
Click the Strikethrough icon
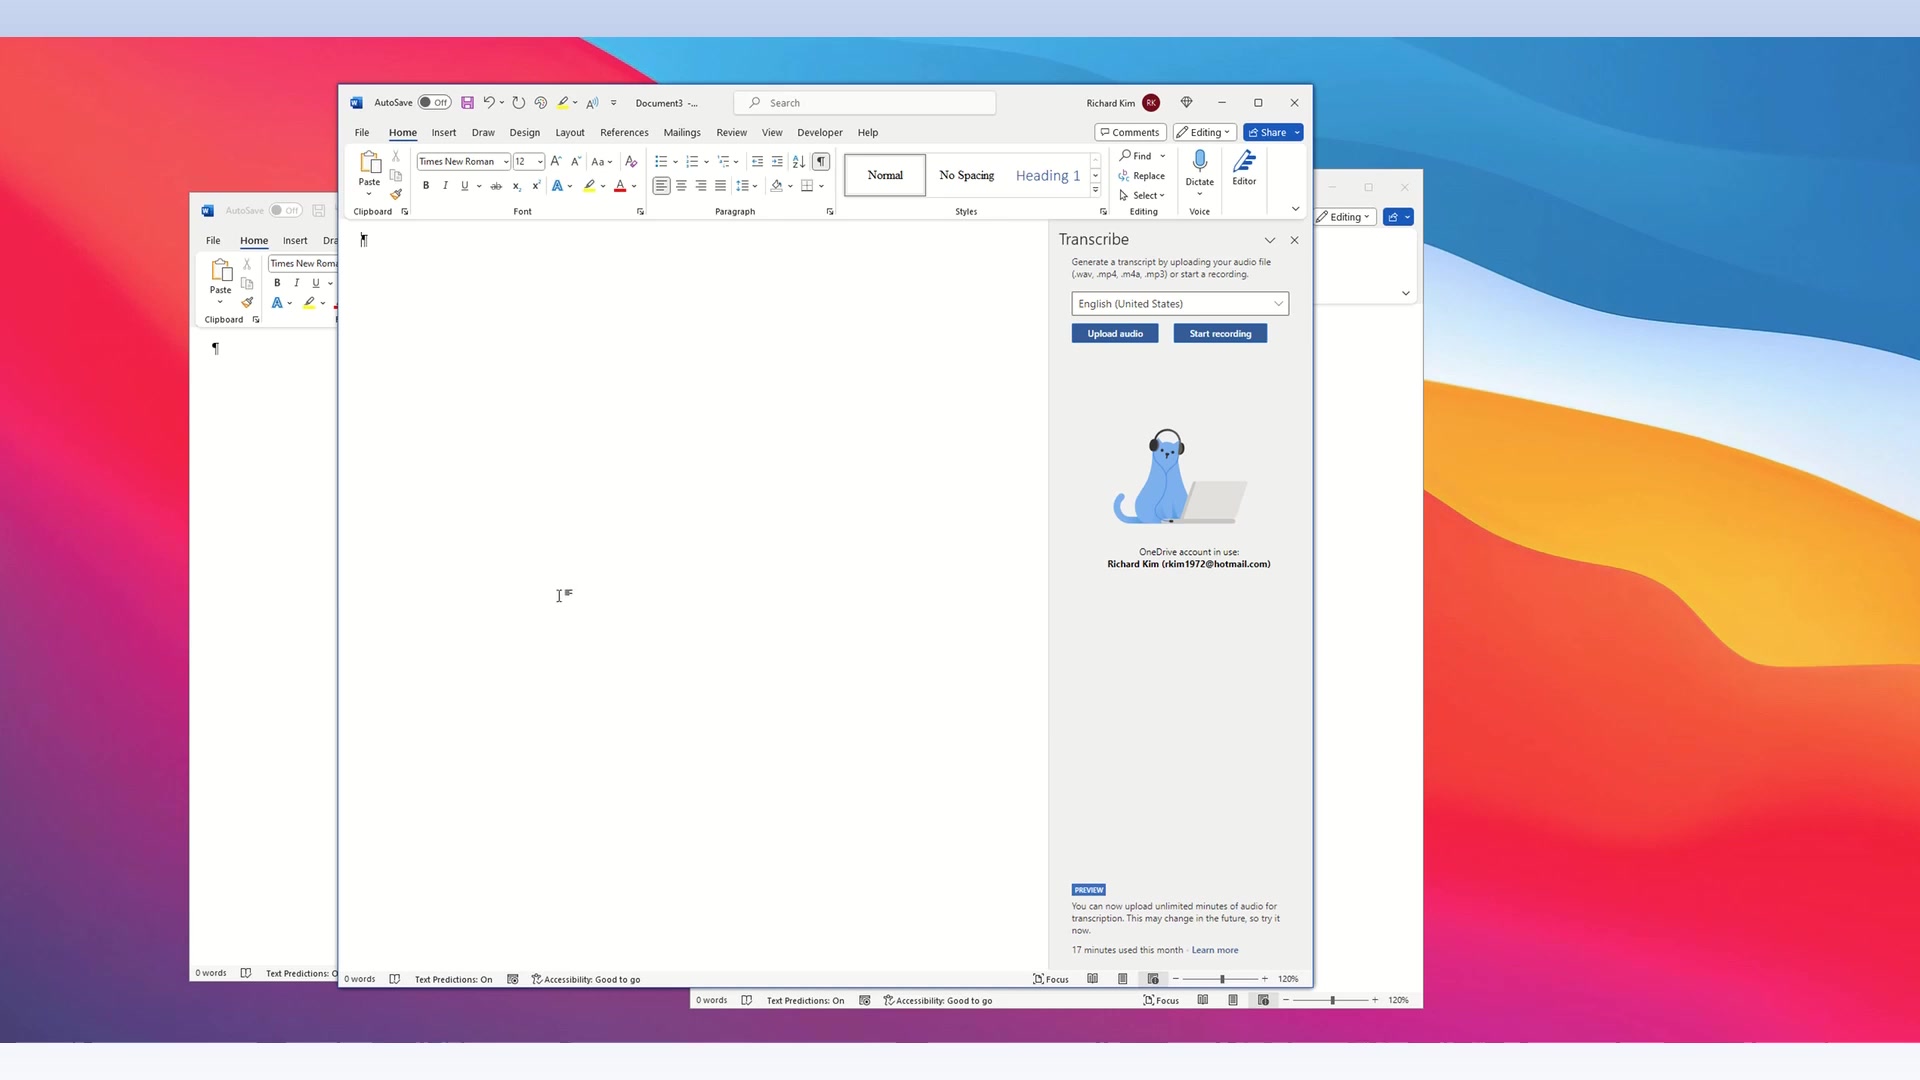(x=496, y=186)
